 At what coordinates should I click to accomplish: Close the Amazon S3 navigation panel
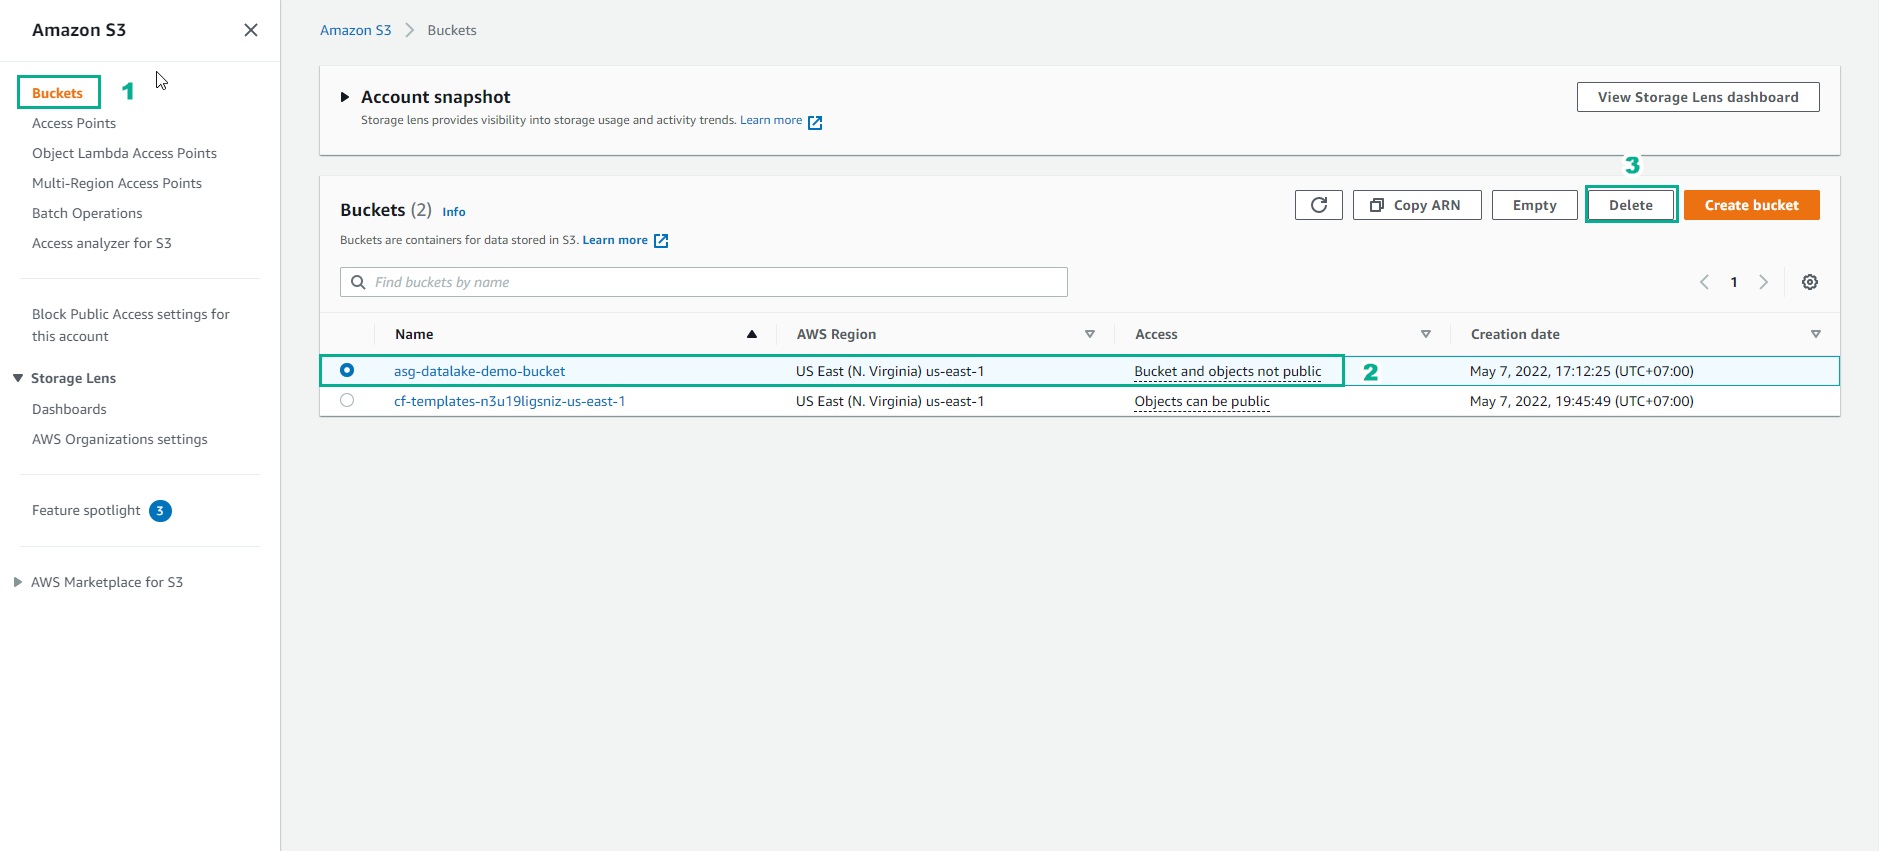[x=251, y=30]
